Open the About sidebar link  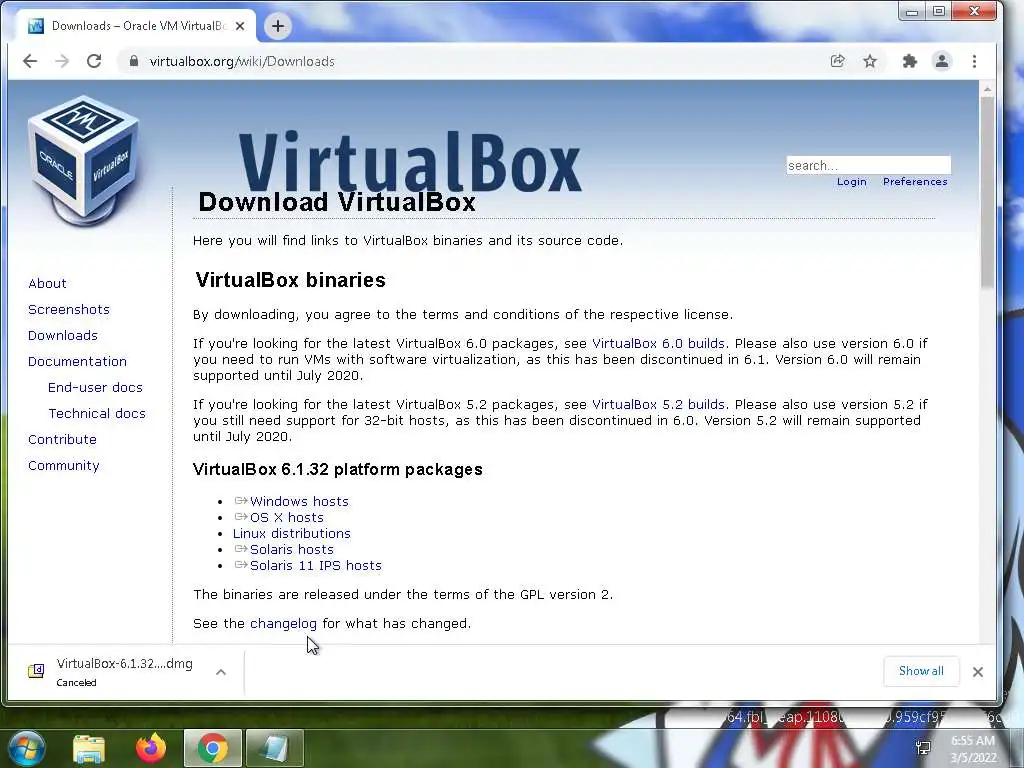[x=47, y=283]
